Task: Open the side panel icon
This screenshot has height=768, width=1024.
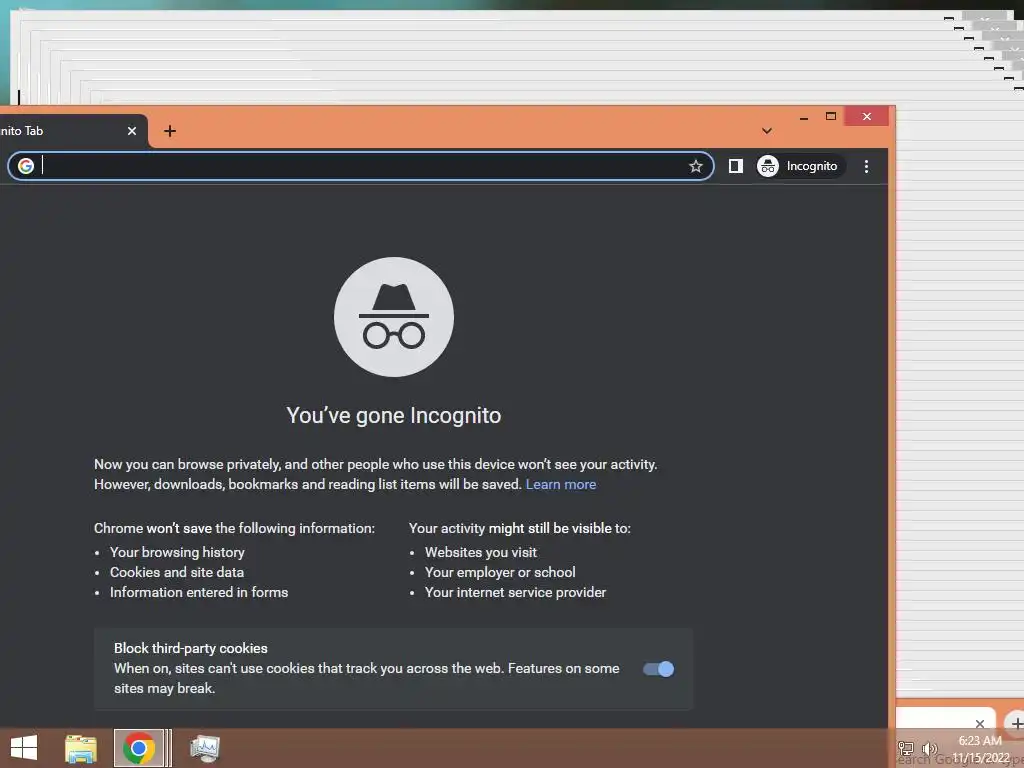Action: 735,167
